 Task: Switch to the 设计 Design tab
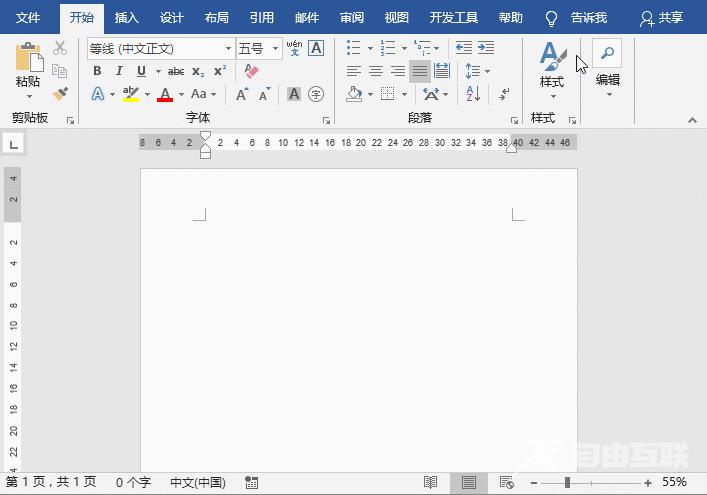coord(172,18)
